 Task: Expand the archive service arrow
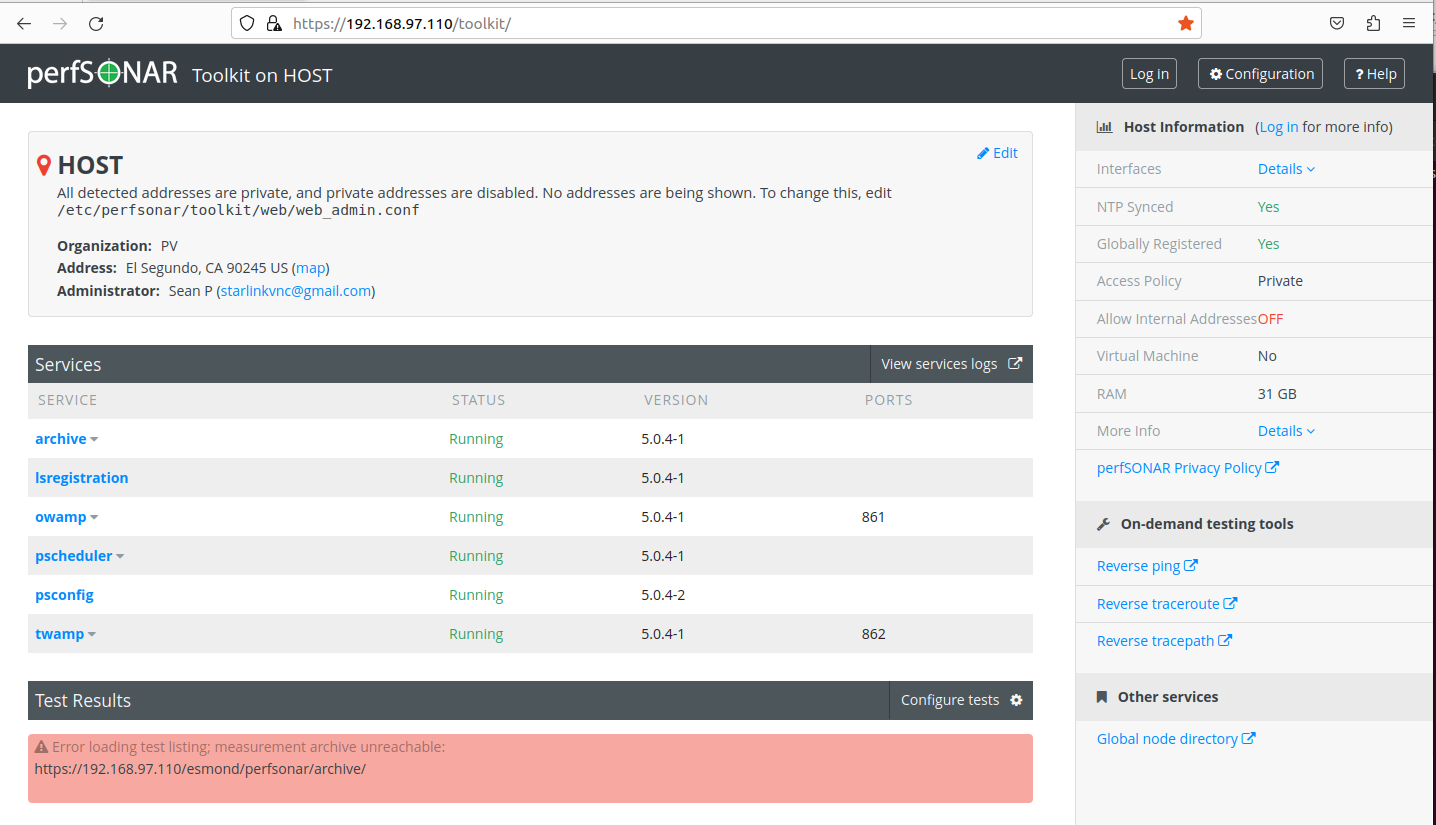94,440
